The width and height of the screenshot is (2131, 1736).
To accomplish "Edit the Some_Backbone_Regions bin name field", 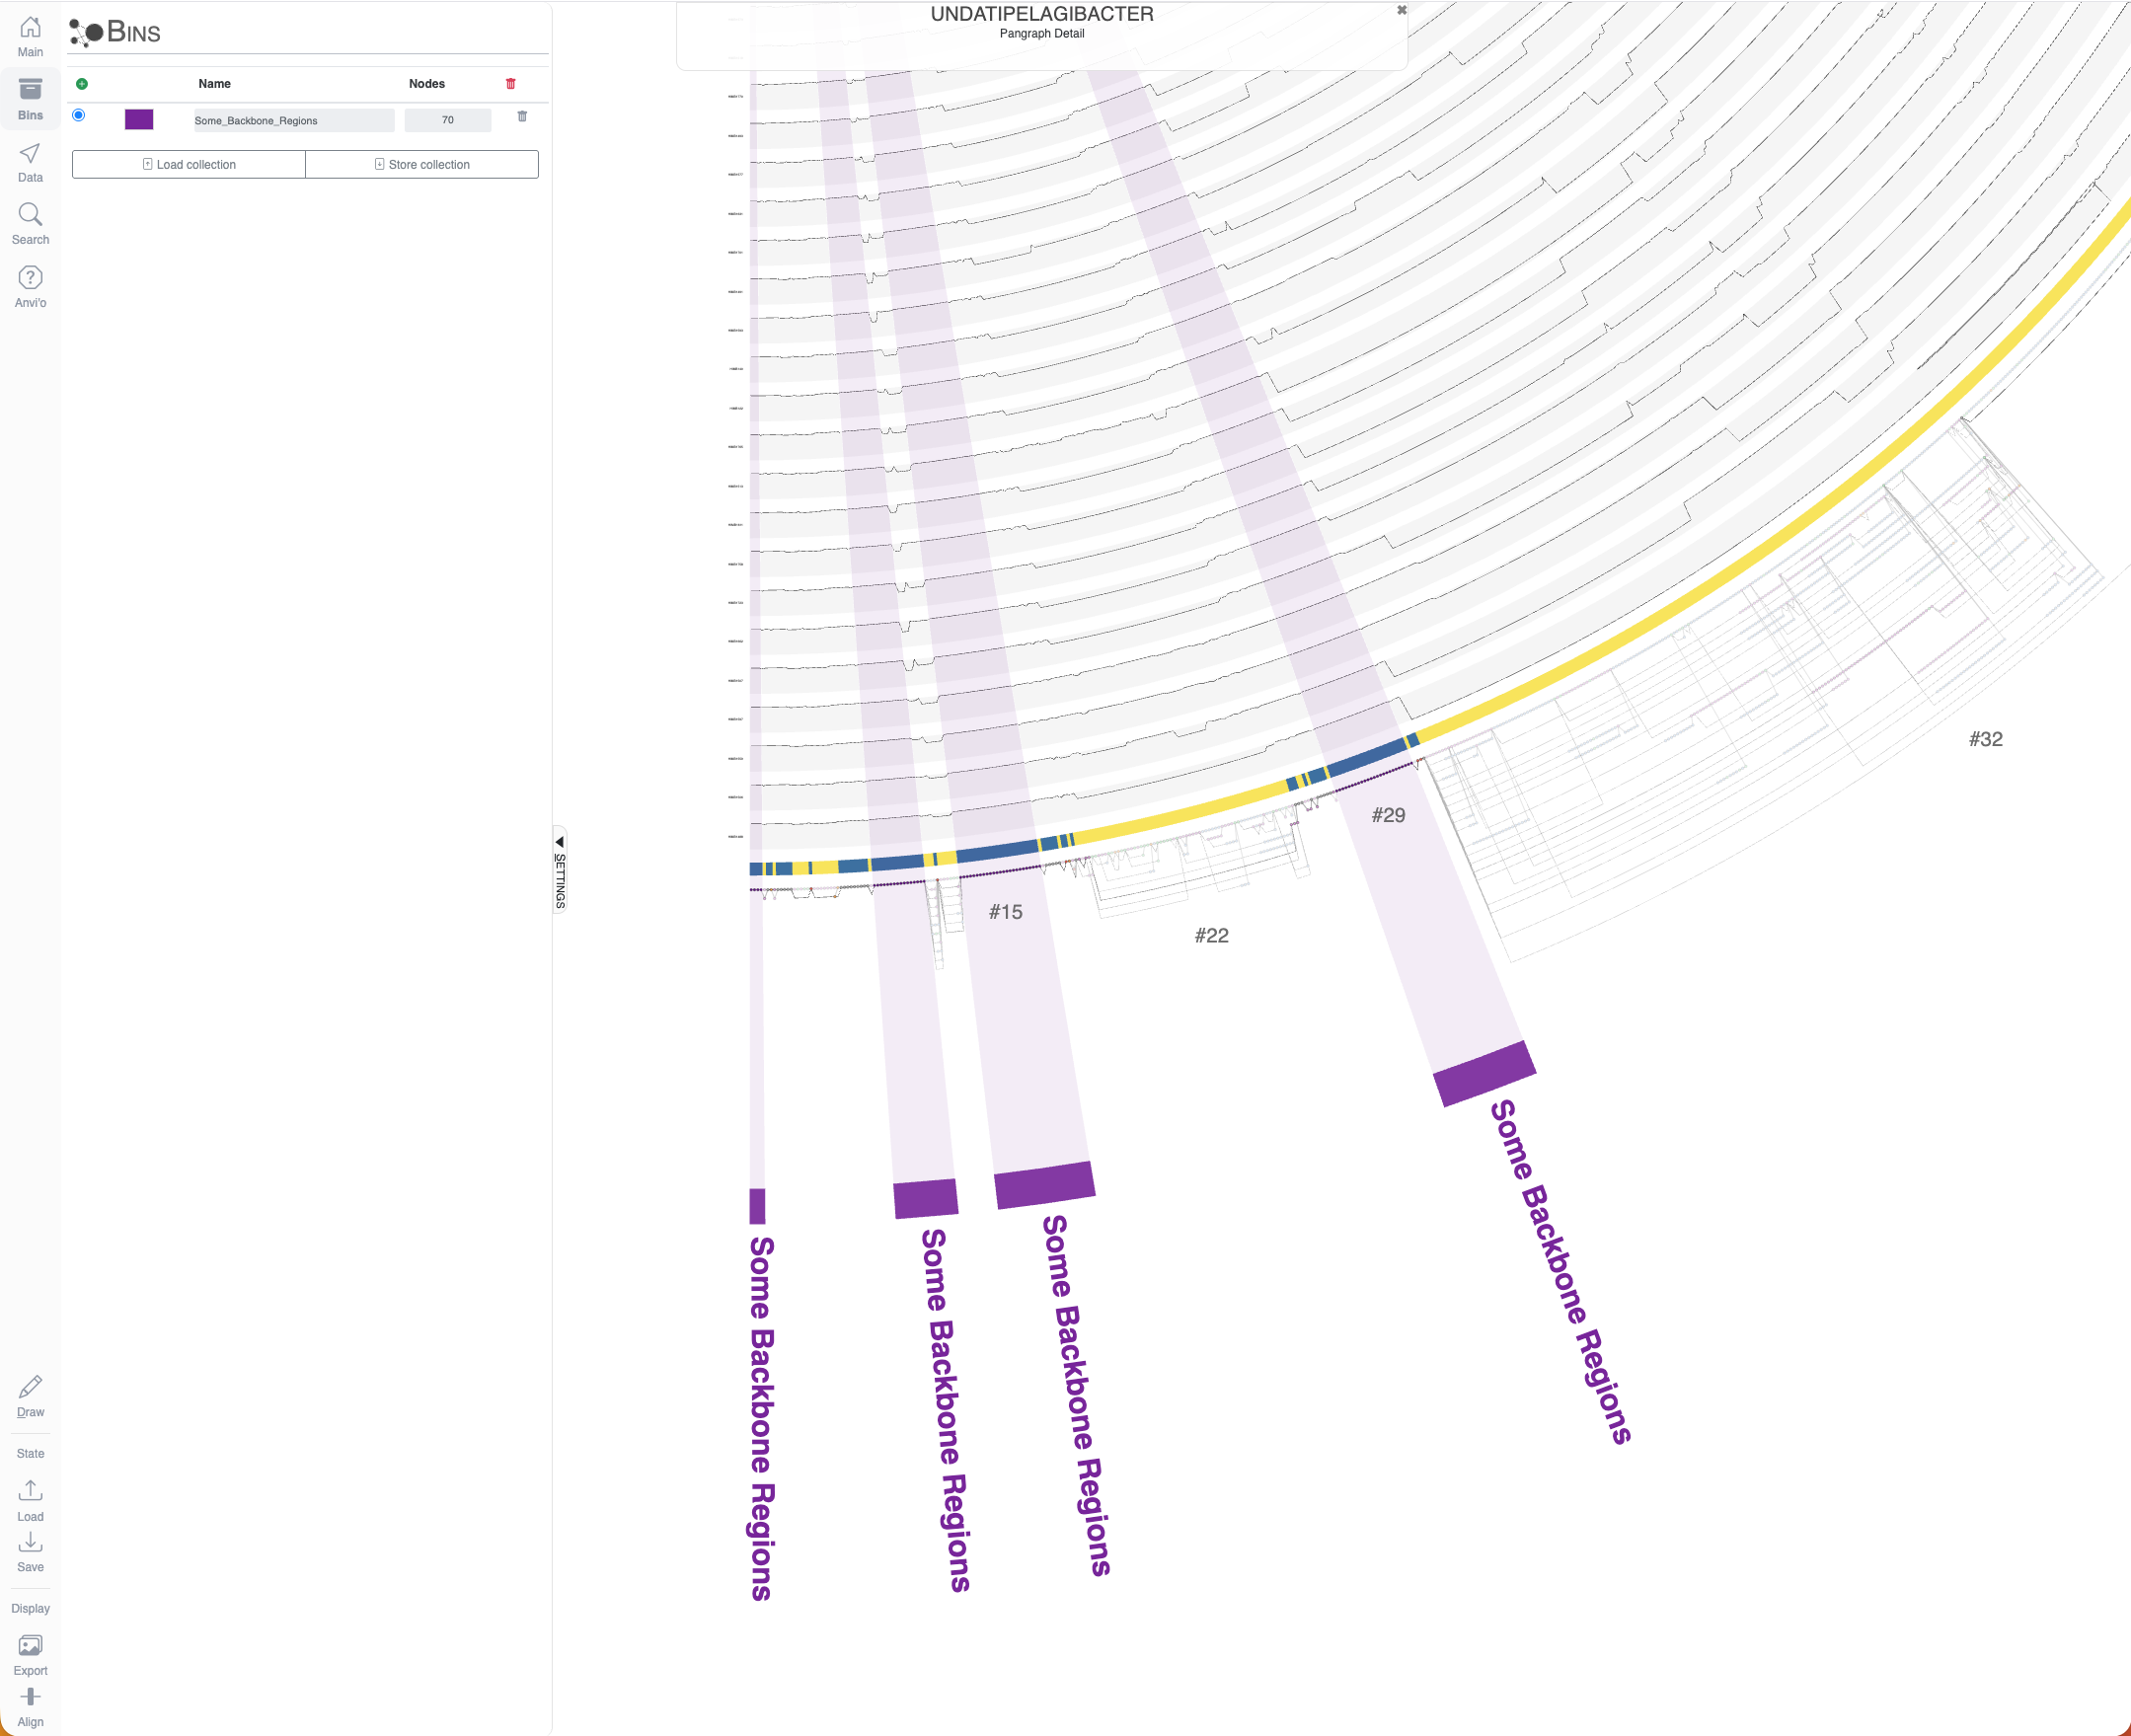I will pos(293,121).
